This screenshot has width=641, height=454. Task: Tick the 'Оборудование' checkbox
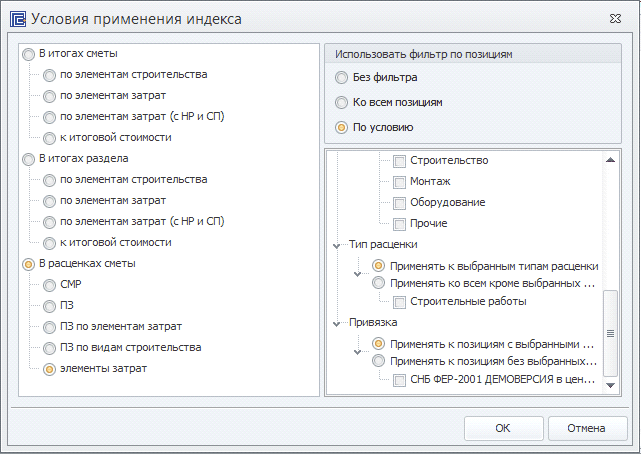pyautogui.click(x=400, y=203)
